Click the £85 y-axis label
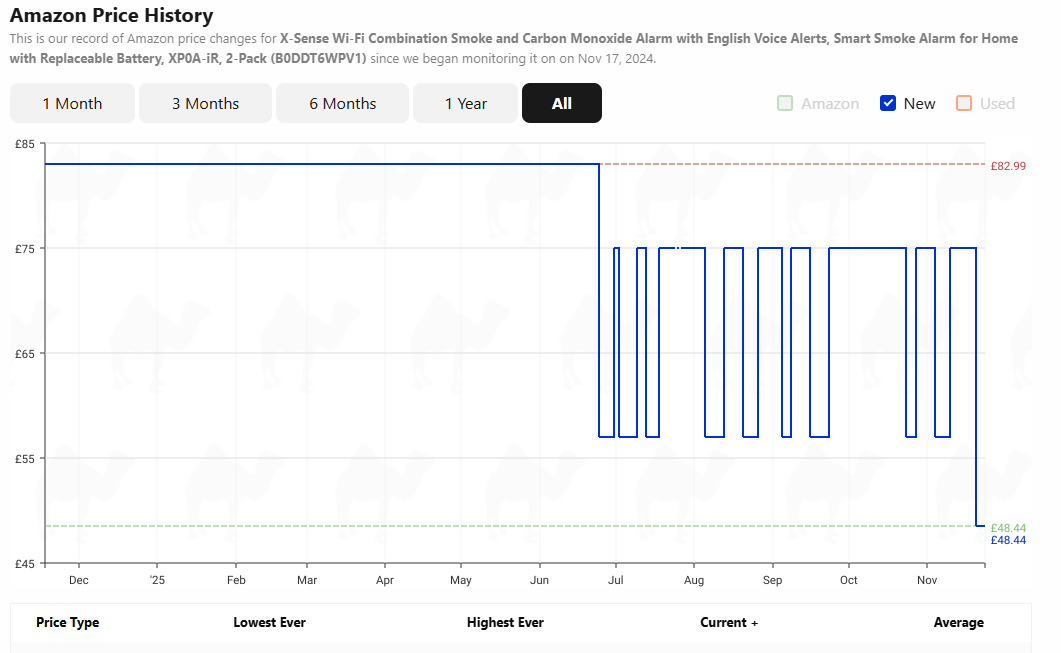Viewport: 1061px width, 653px height. pos(25,144)
